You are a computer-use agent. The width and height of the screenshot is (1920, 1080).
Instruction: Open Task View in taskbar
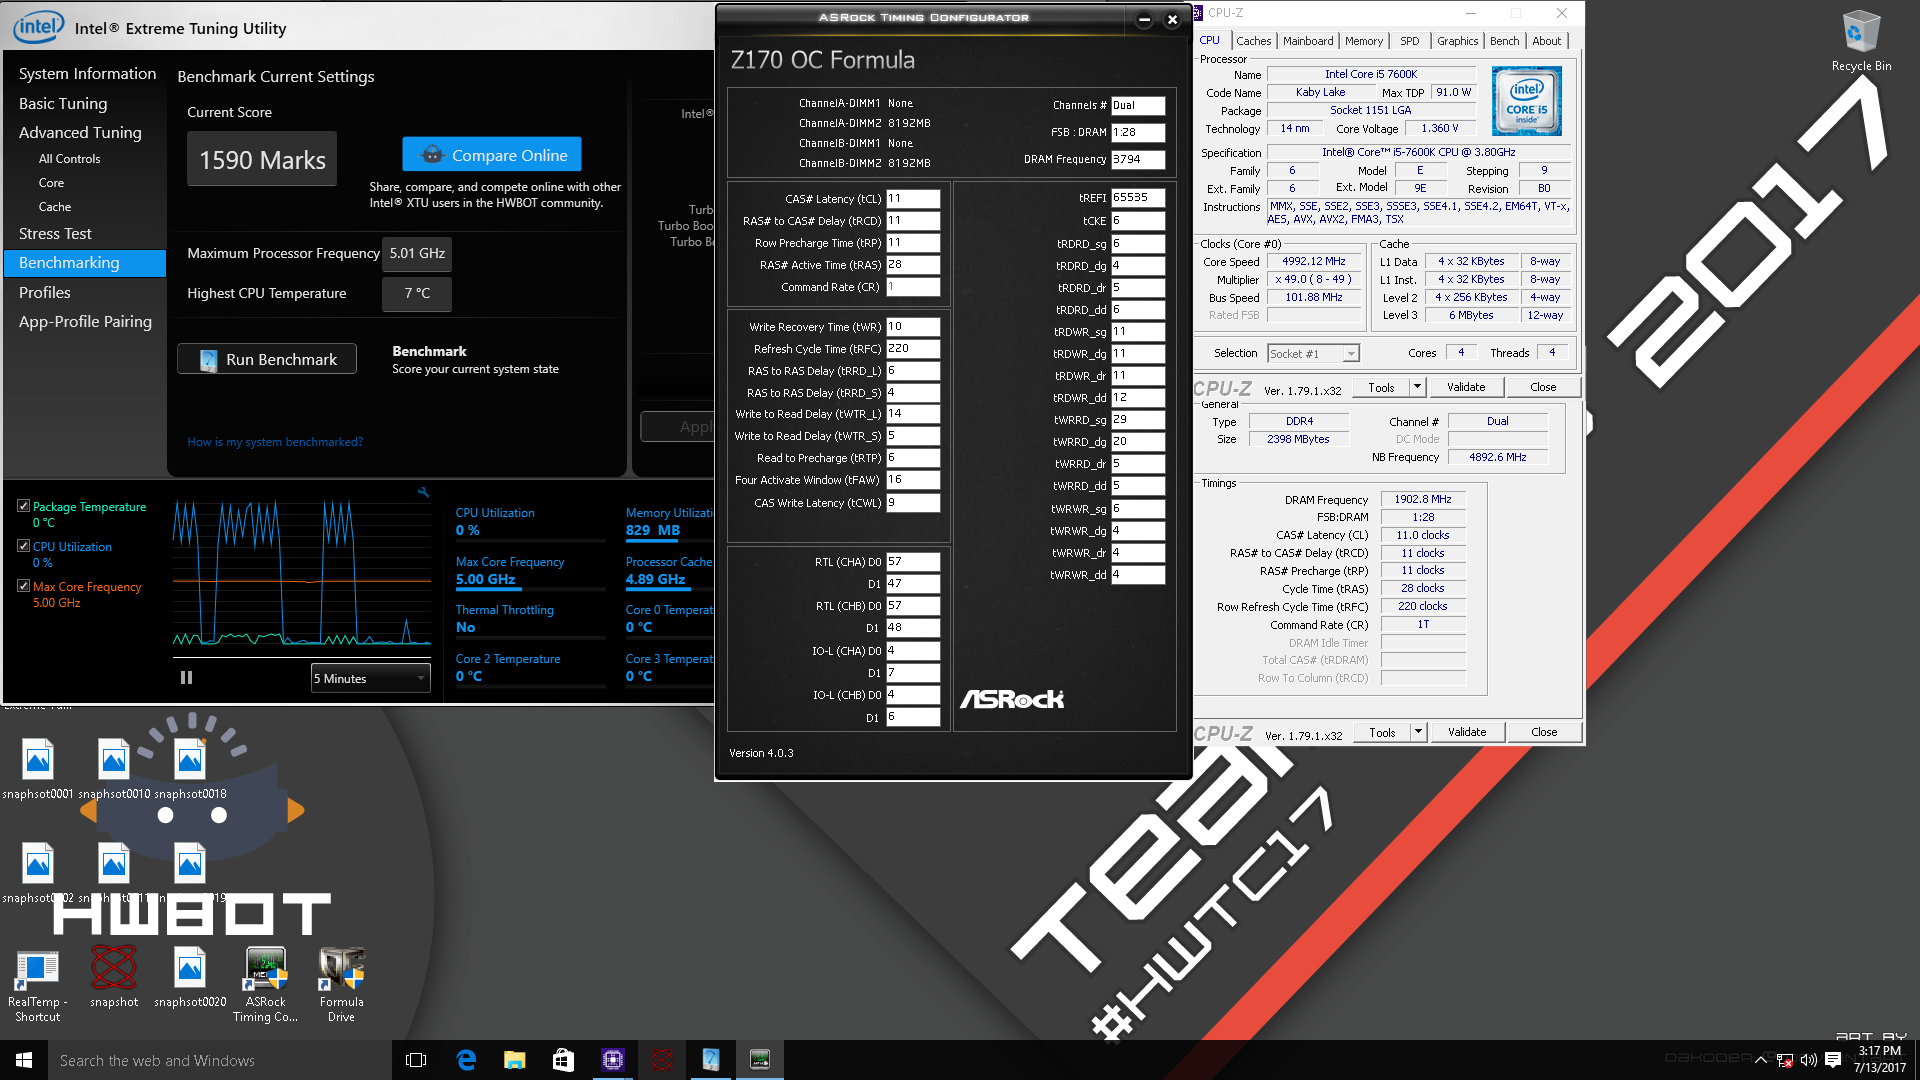(x=416, y=1060)
